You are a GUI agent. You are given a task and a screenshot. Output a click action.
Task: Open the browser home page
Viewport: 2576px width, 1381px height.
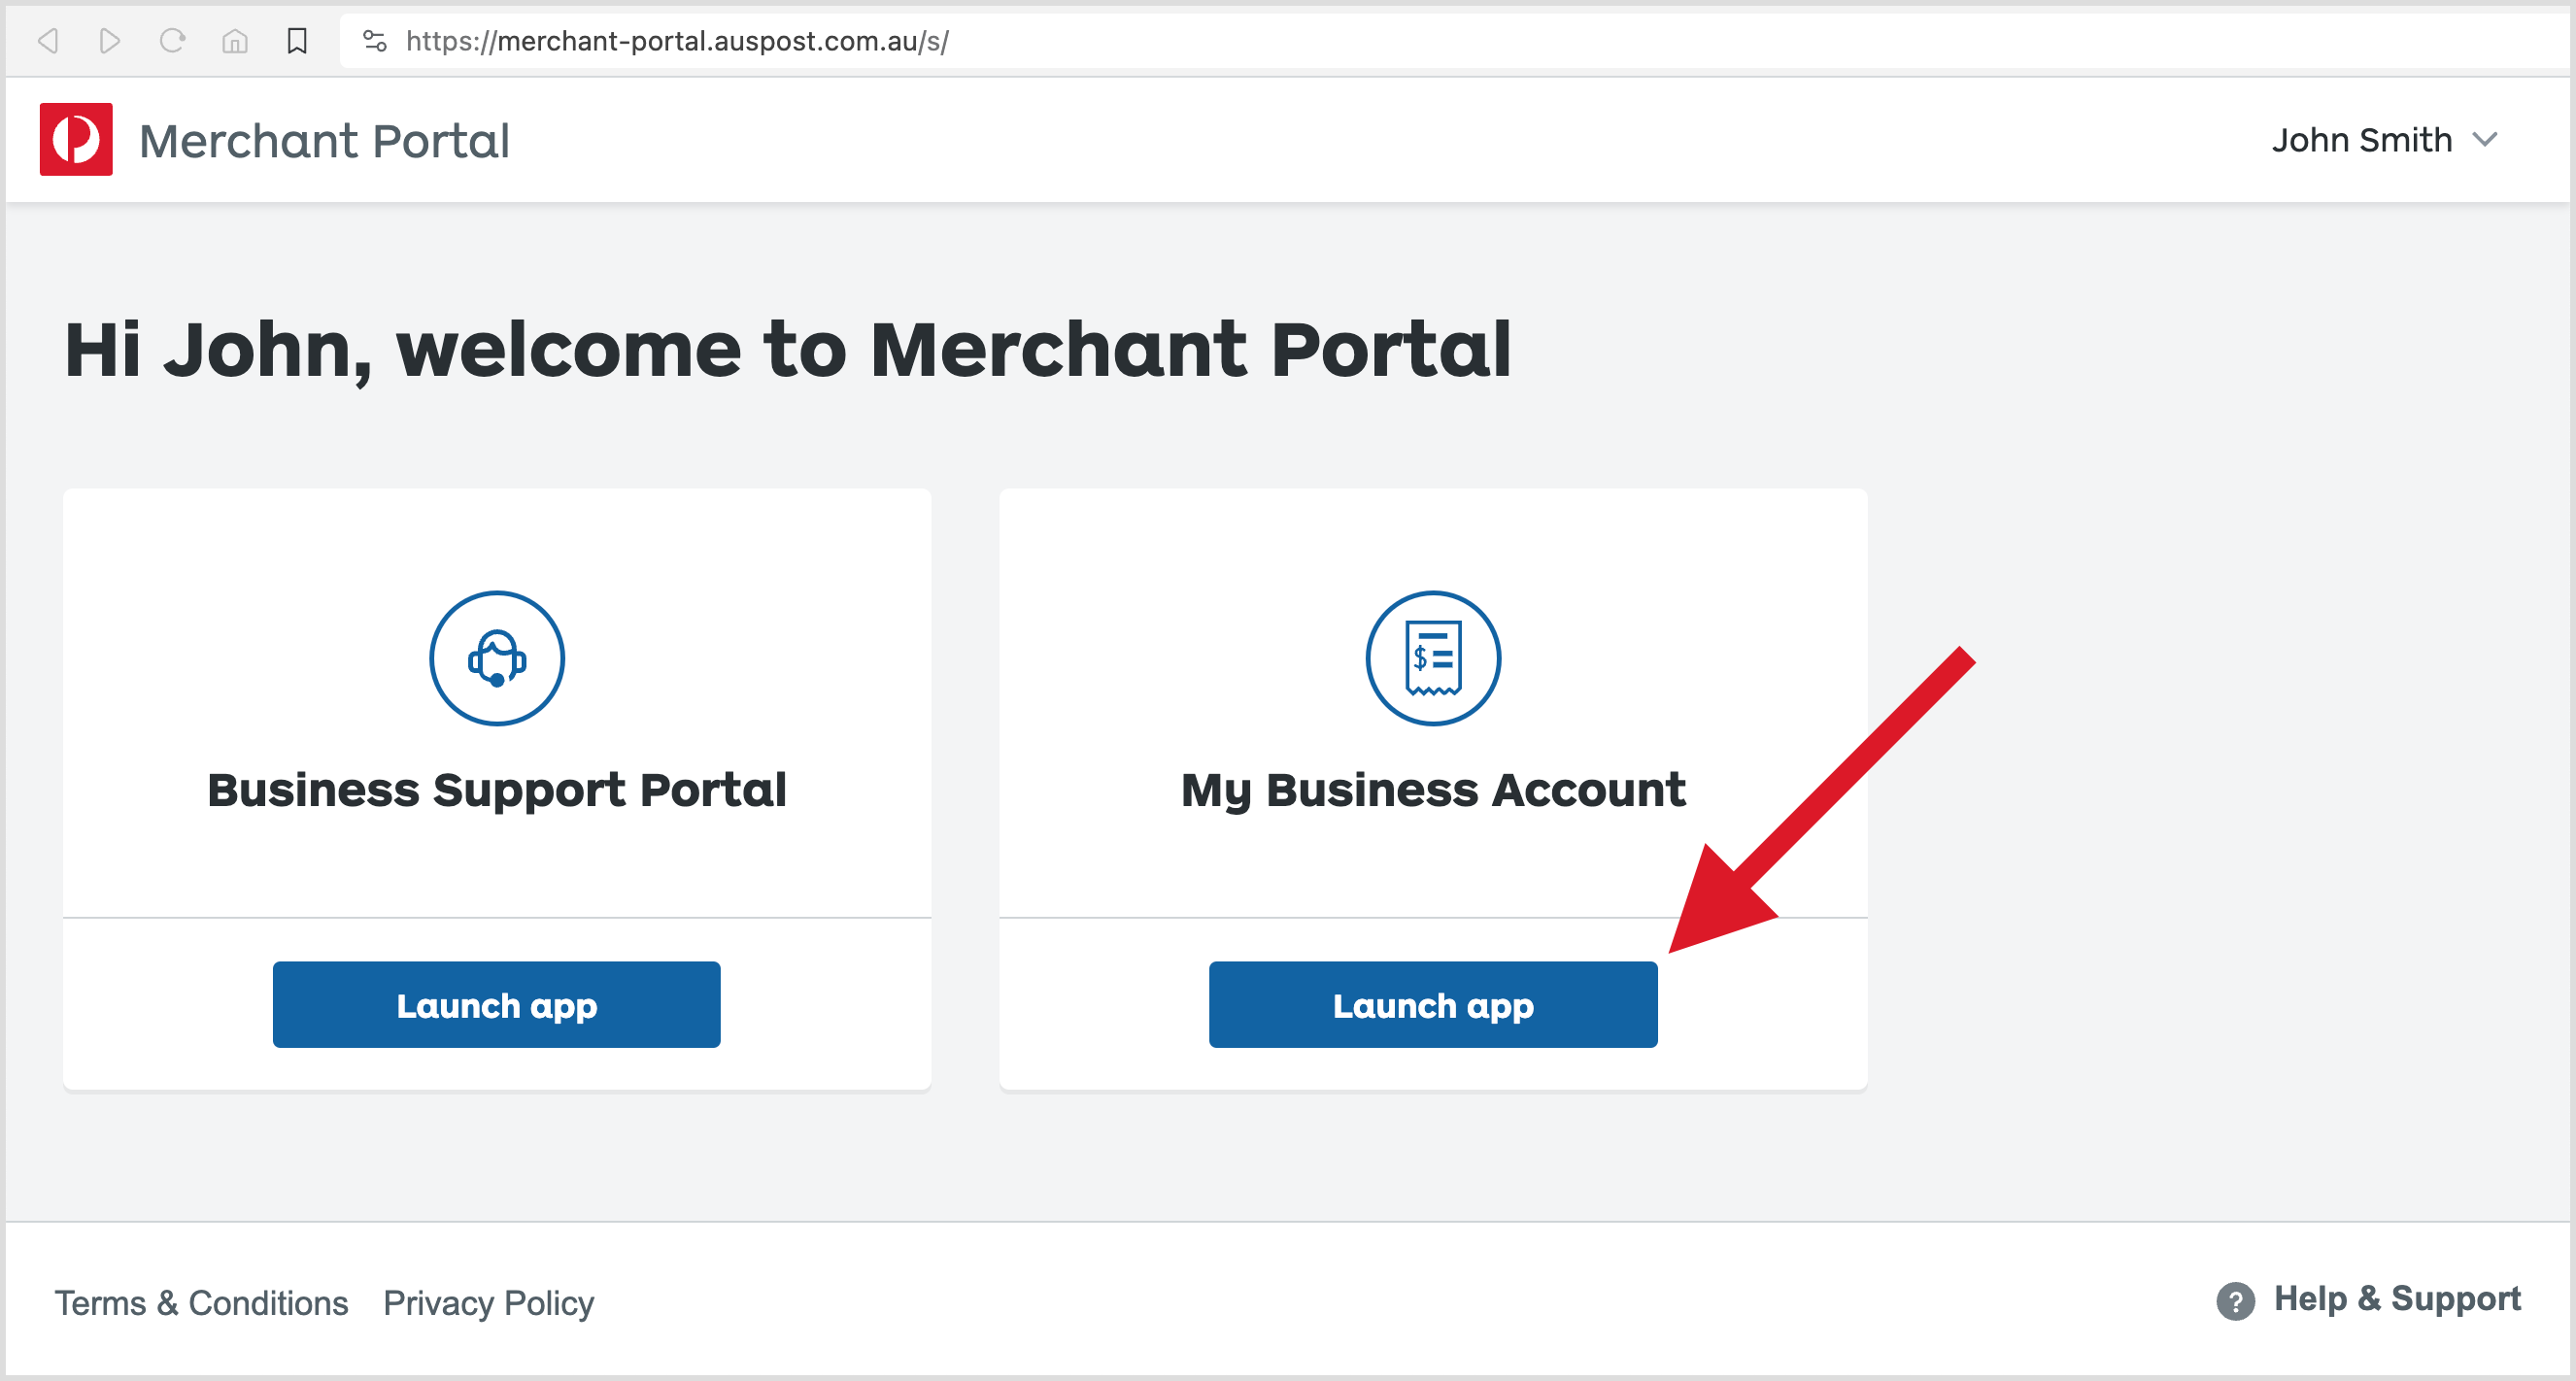click(x=234, y=40)
